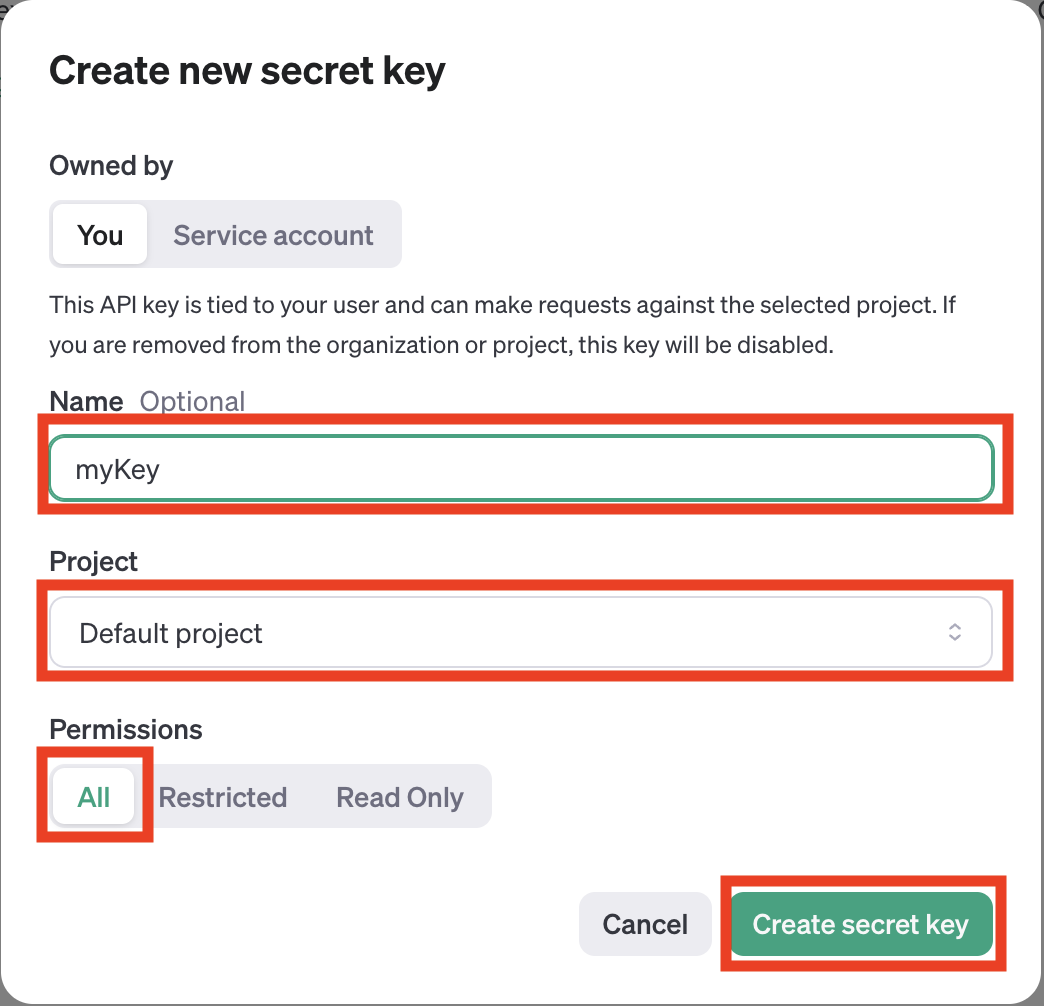This screenshot has width=1044, height=1006.
Task: Click the Name field label
Action: click(x=86, y=401)
